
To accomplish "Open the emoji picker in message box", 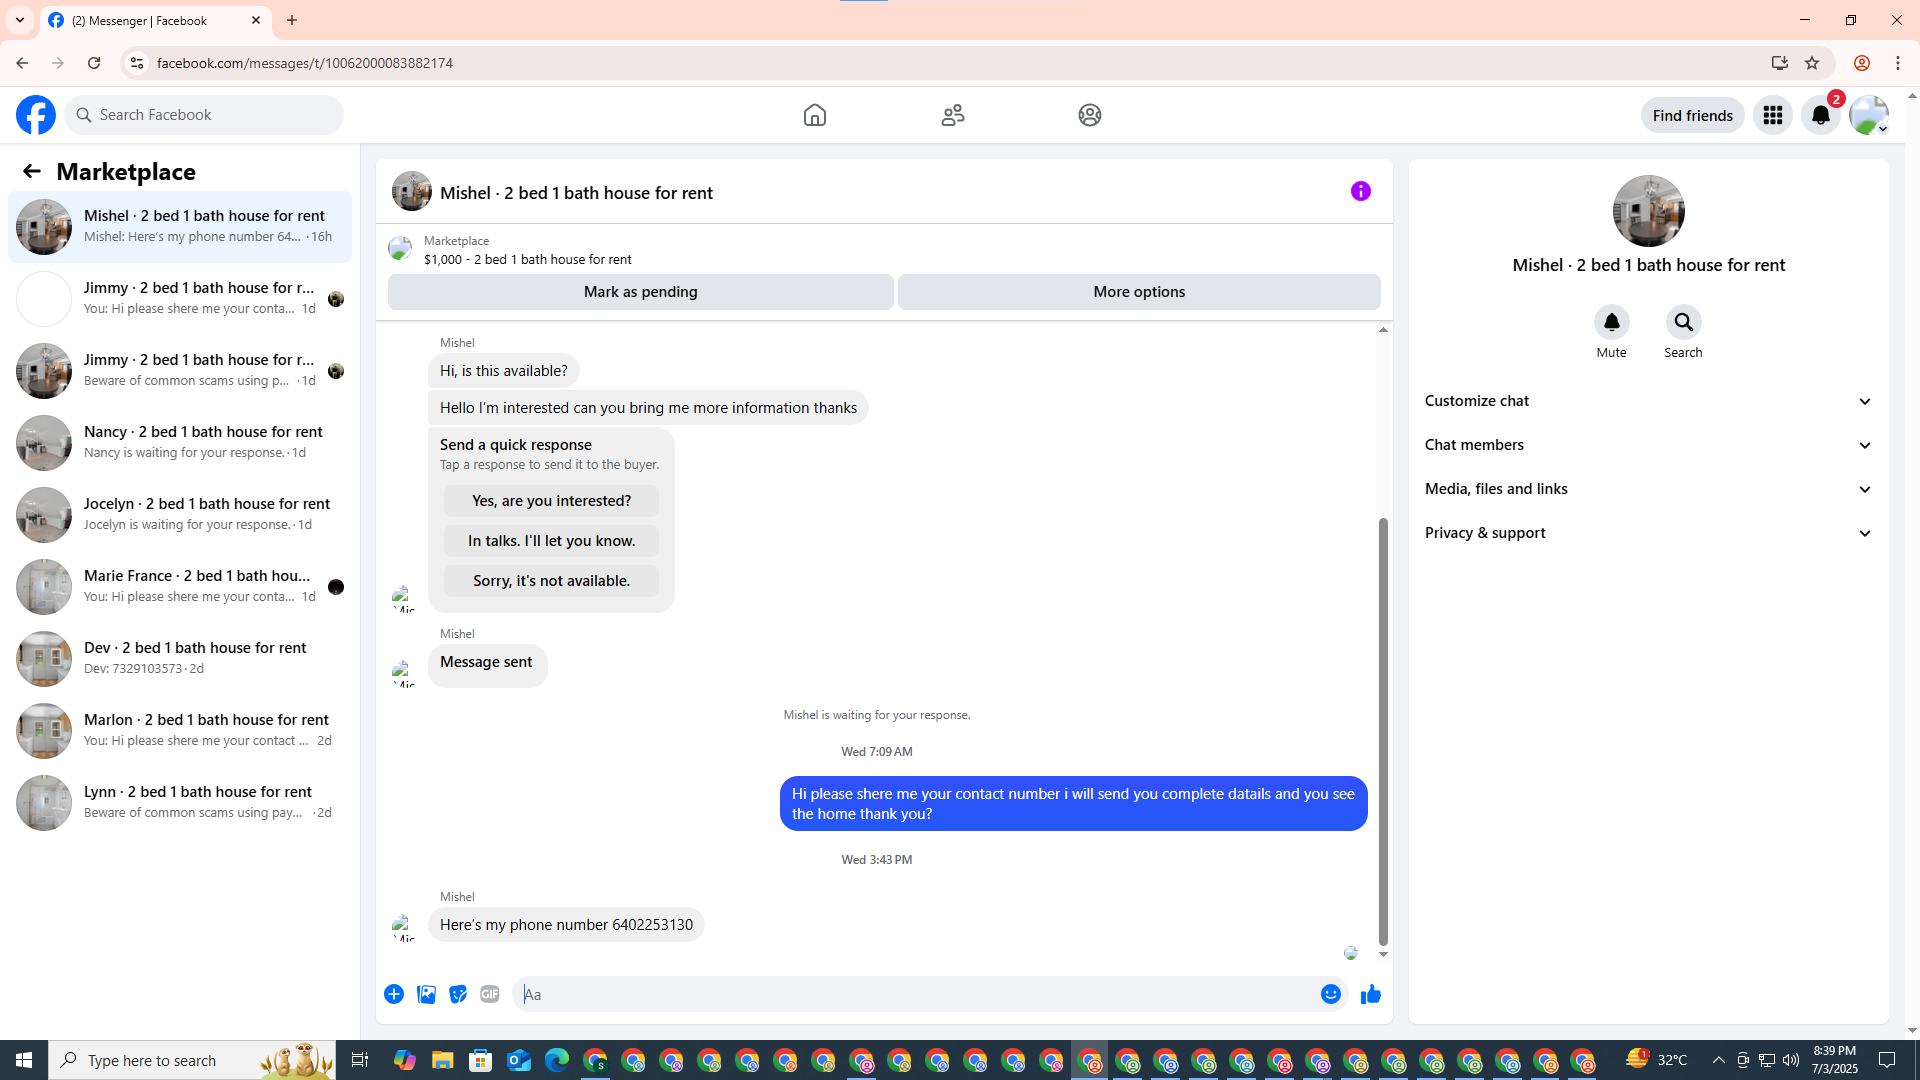I will pos(1330,994).
